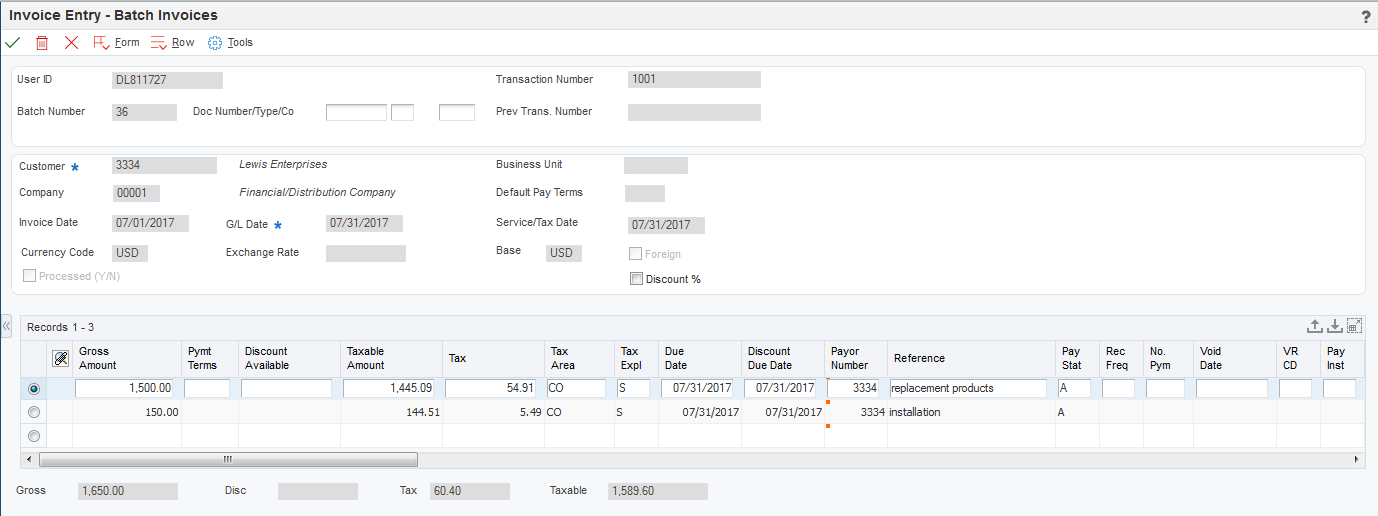
Task: Click the grid's right scroll arrow
Action: (1356, 459)
